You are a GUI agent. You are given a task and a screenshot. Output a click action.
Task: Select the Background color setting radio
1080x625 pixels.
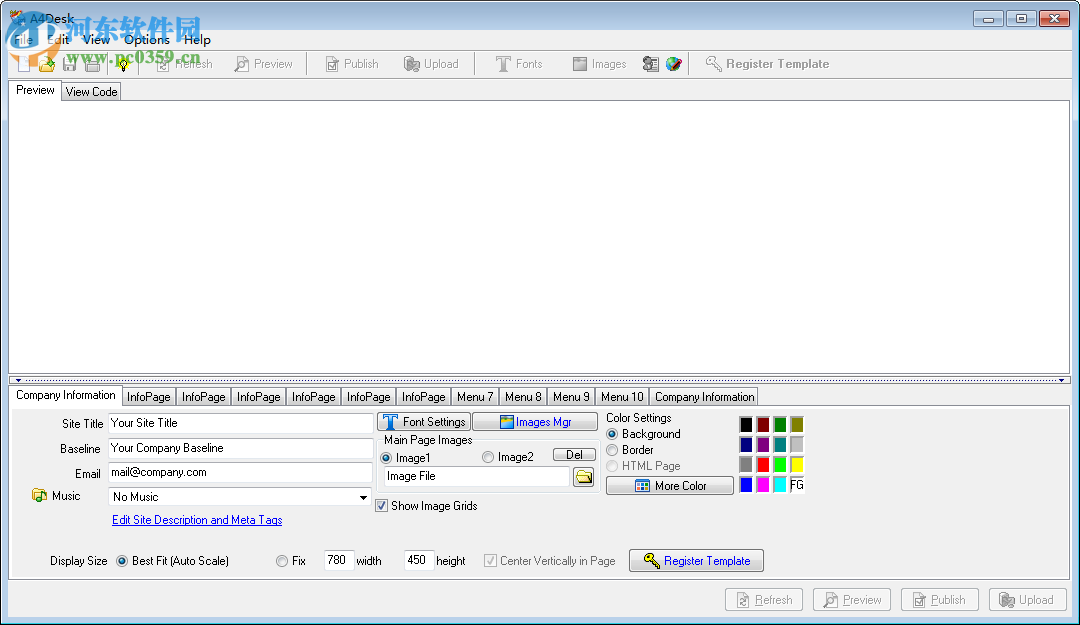click(612, 434)
